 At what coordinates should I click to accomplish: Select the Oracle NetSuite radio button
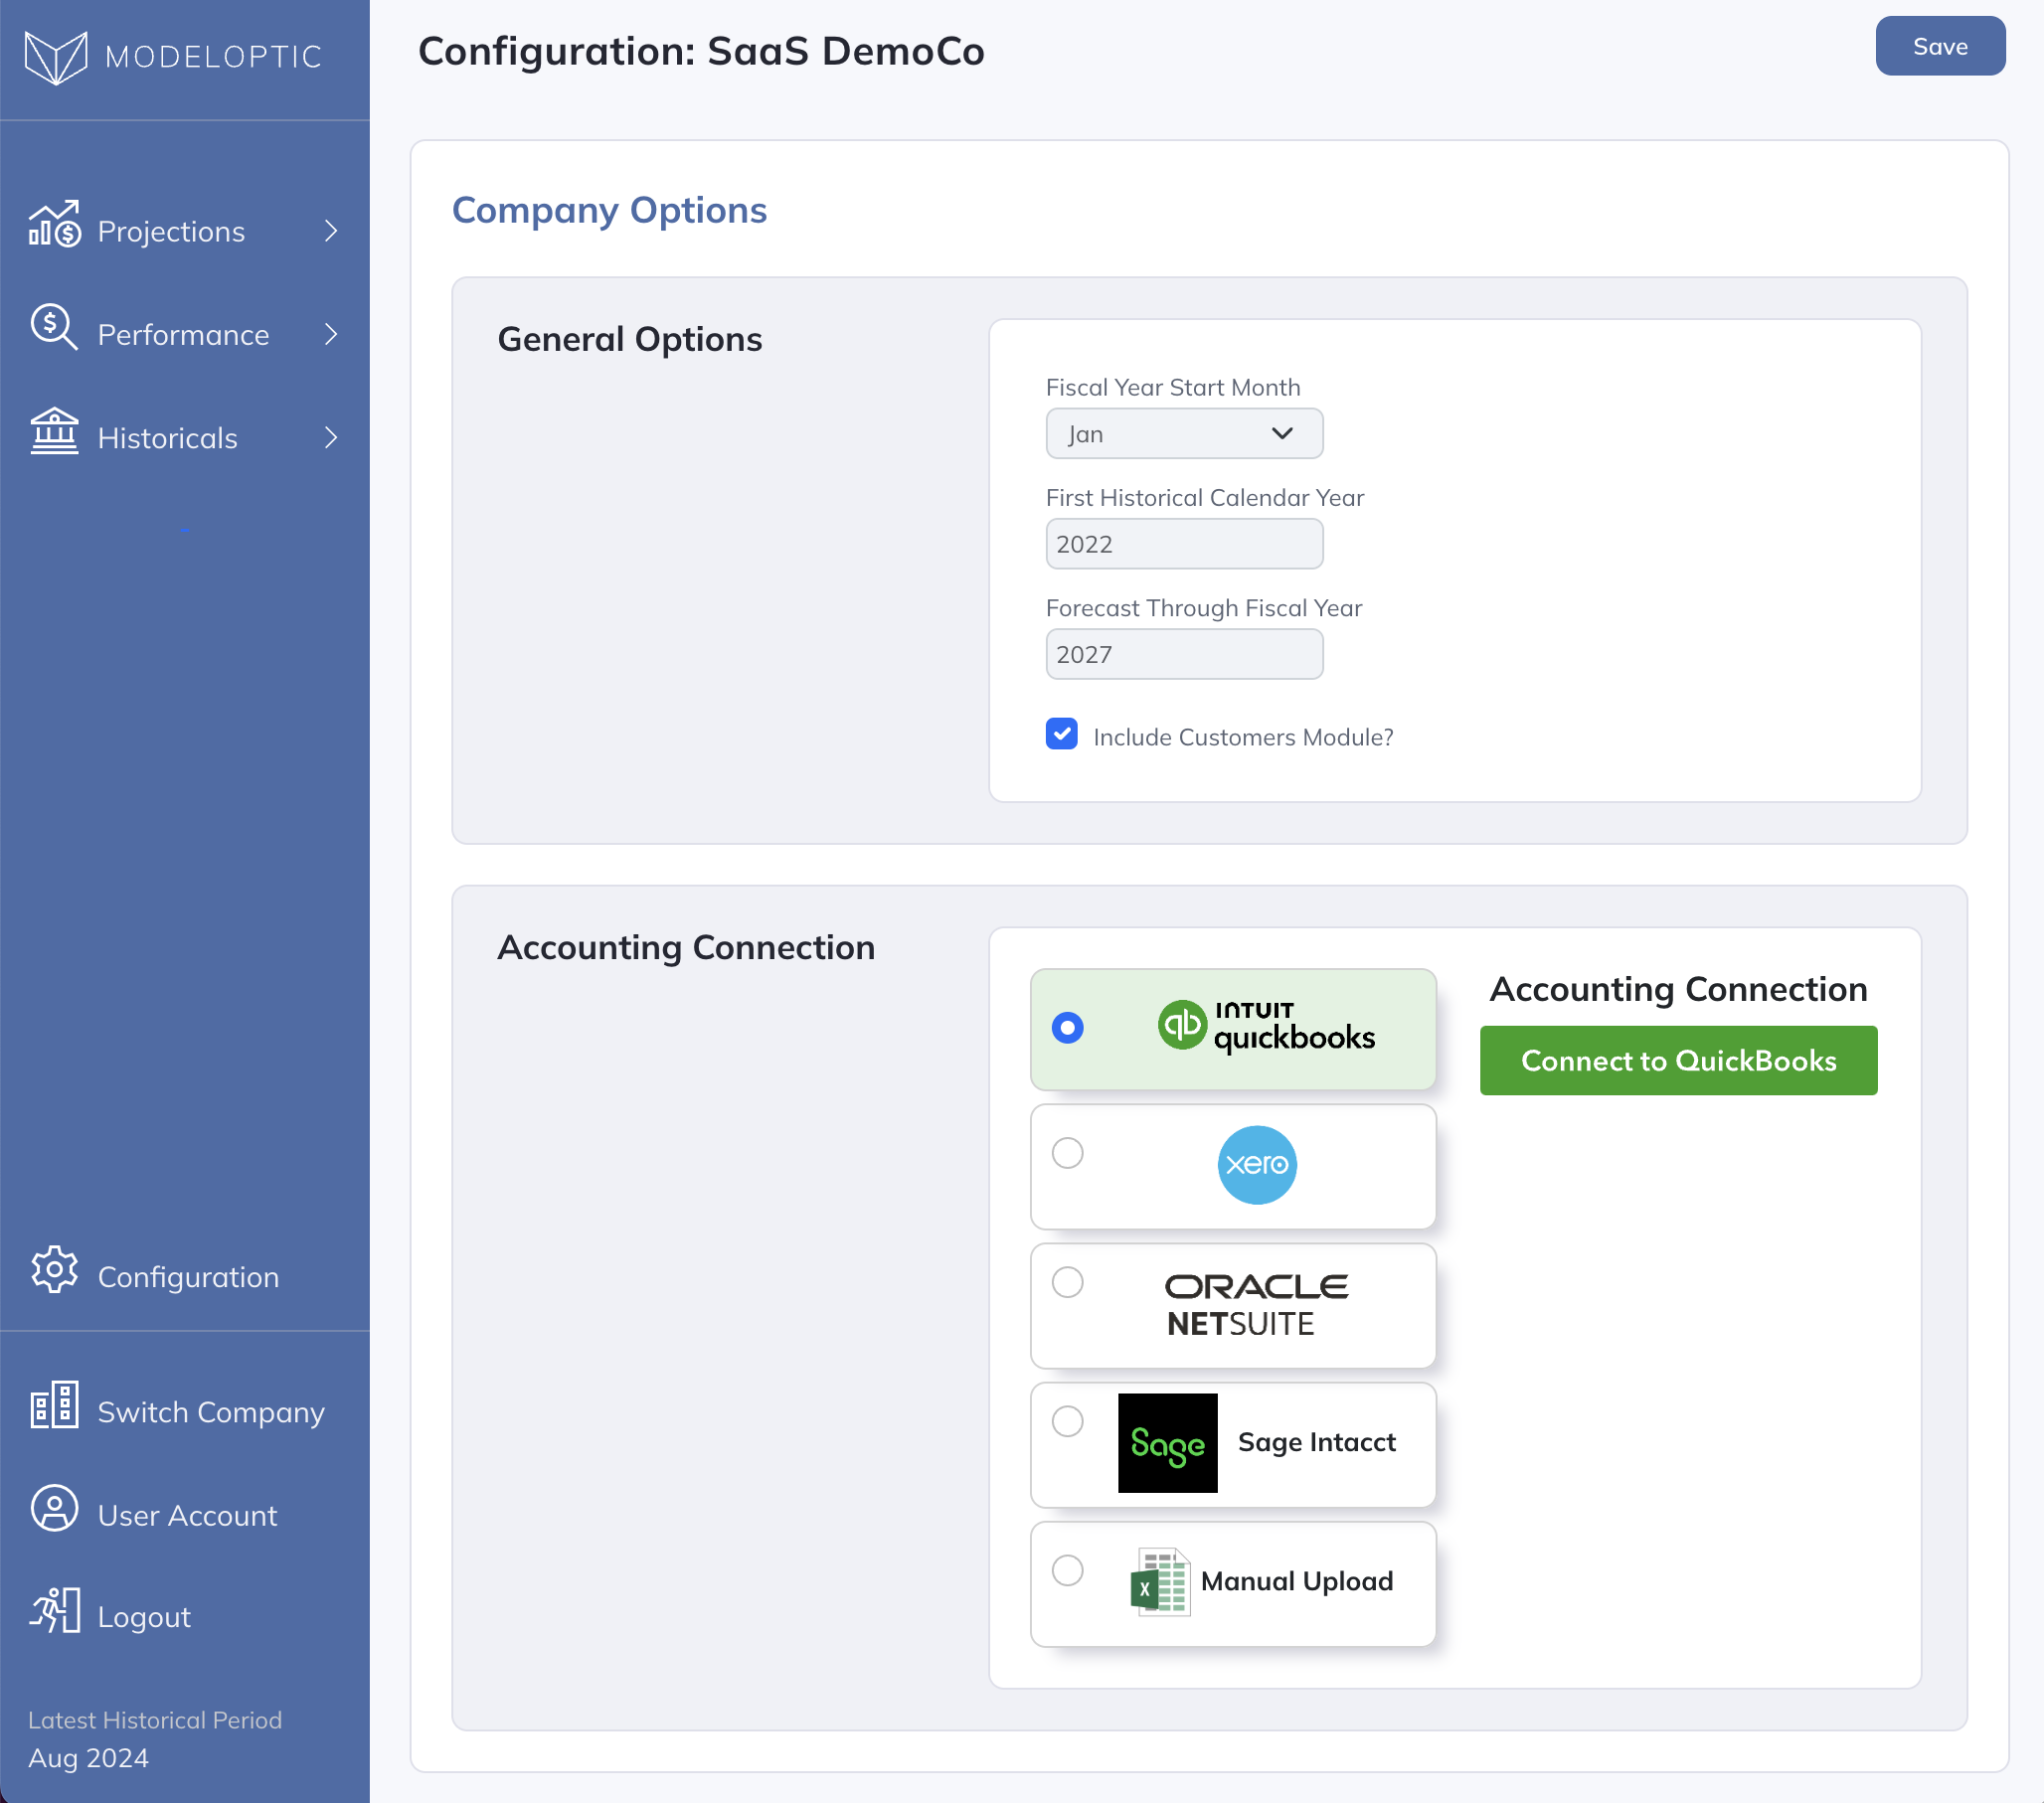[x=1067, y=1282]
